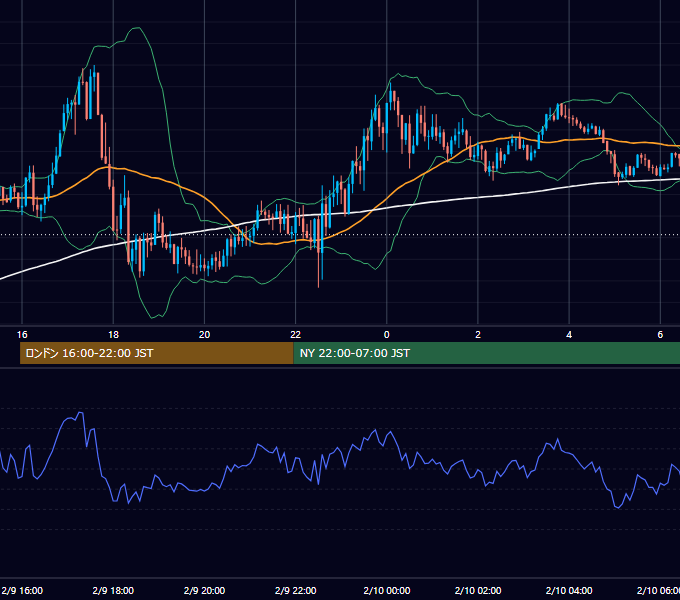Click the 2/9 22:00 time label
Viewport: 680px width, 600px height.
[295, 590]
